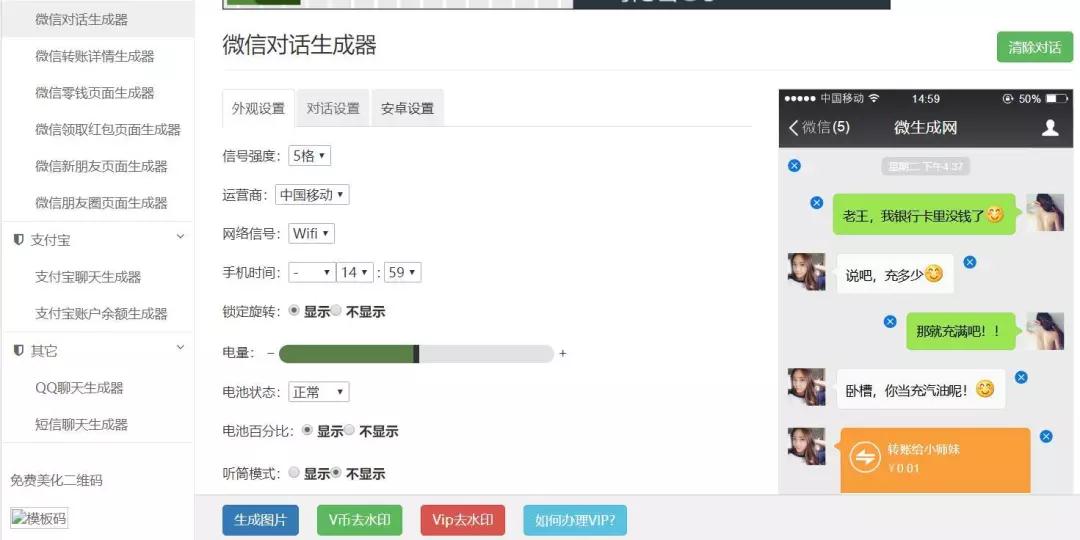Open the 安卓设置 tab

(x=407, y=108)
